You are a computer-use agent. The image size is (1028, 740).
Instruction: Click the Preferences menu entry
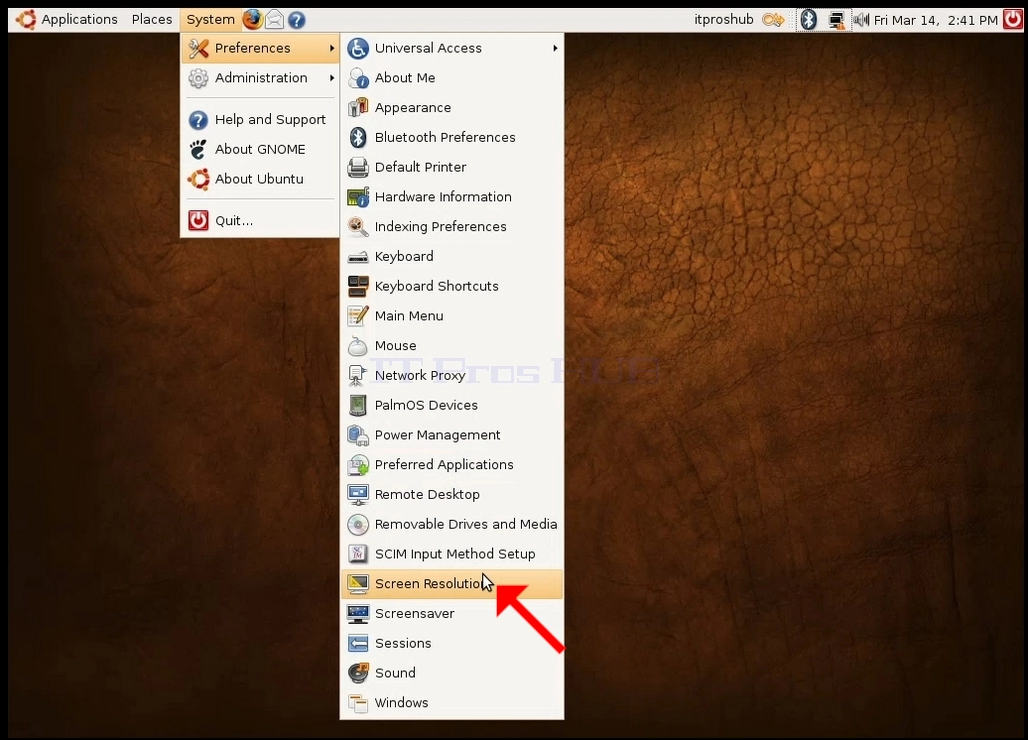tap(260, 48)
